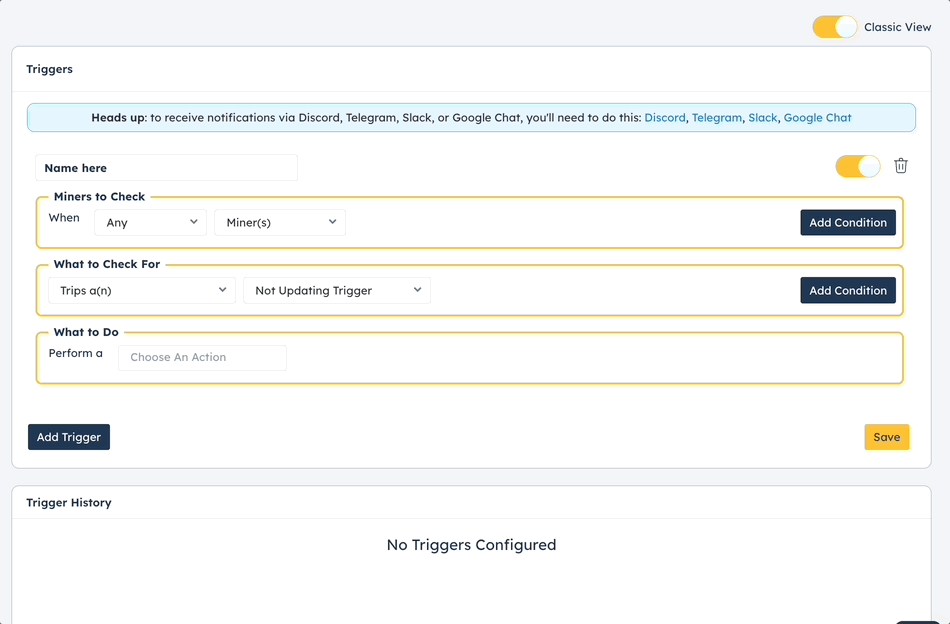Open the Google Chat link
This screenshot has width=950, height=624.
tap(817, 118)
